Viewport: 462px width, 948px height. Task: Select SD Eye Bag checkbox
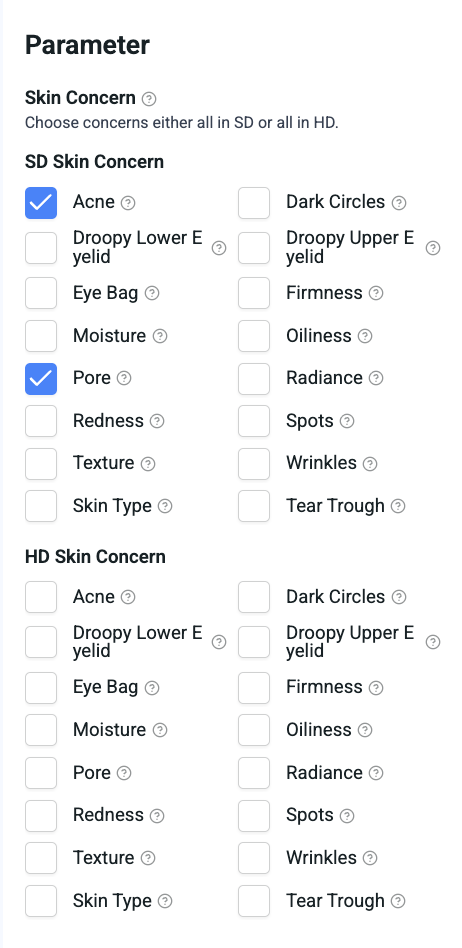[x=41, y=293]
